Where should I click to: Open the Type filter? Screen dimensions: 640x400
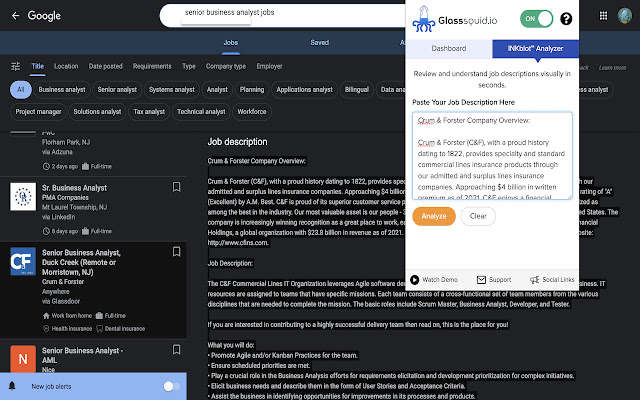189,66
